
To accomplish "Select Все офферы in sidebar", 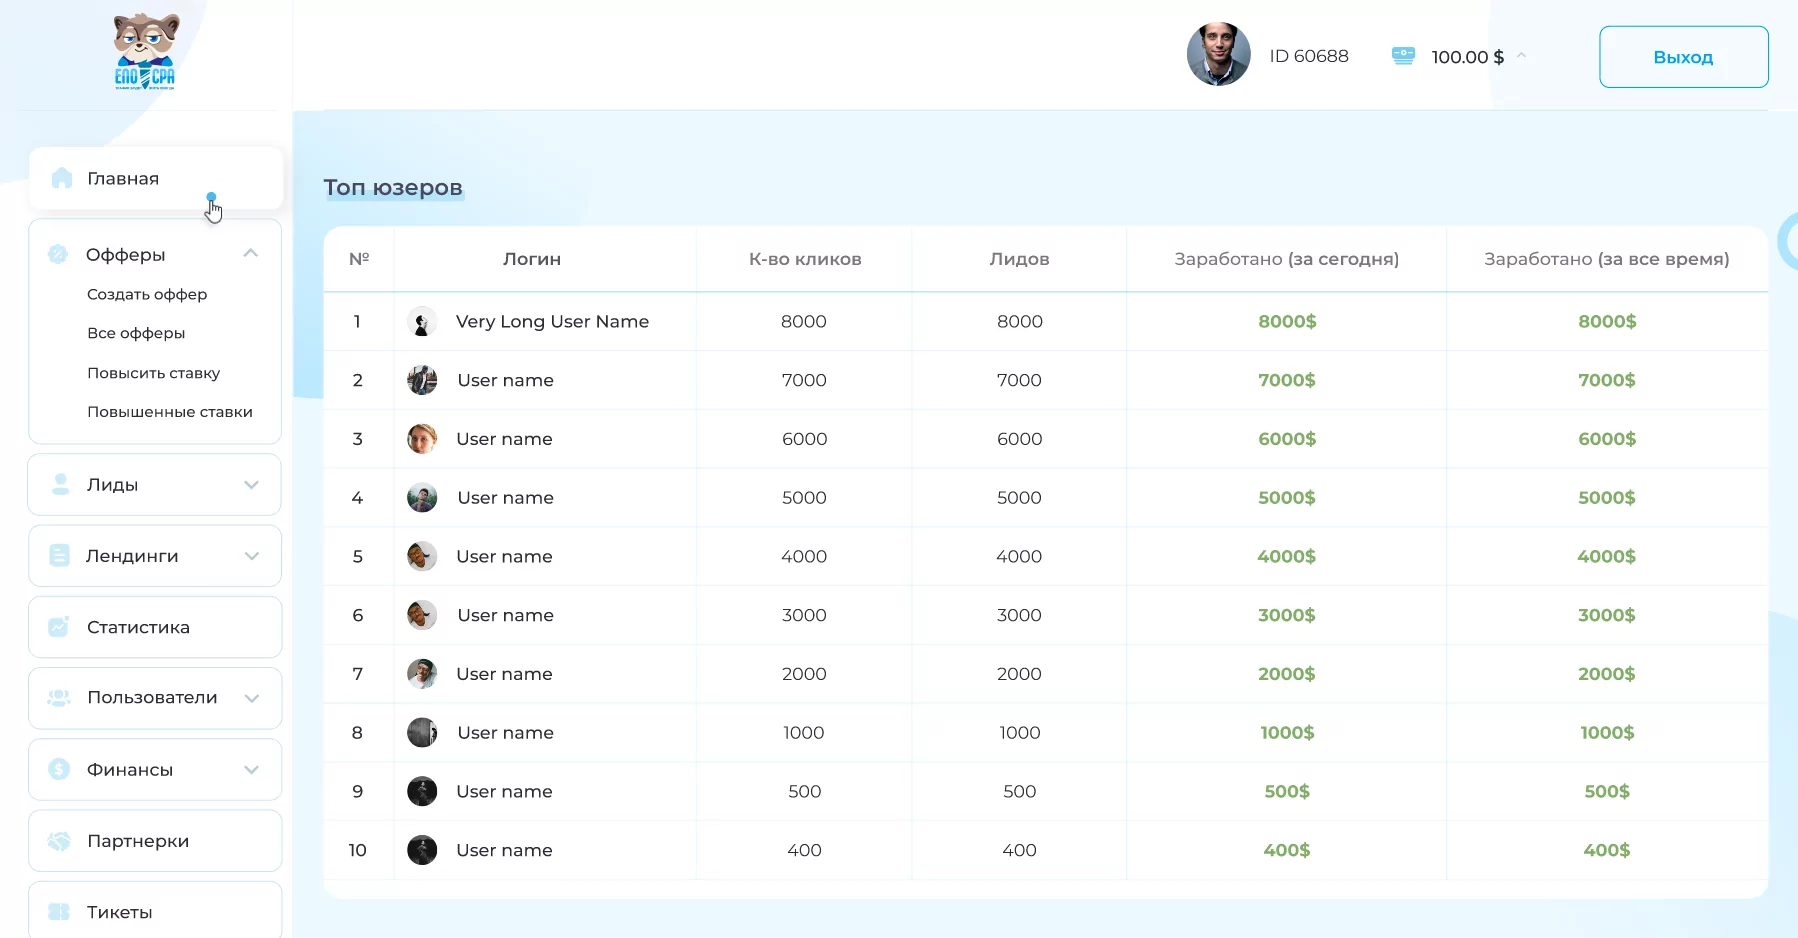I will pos(136,333).
